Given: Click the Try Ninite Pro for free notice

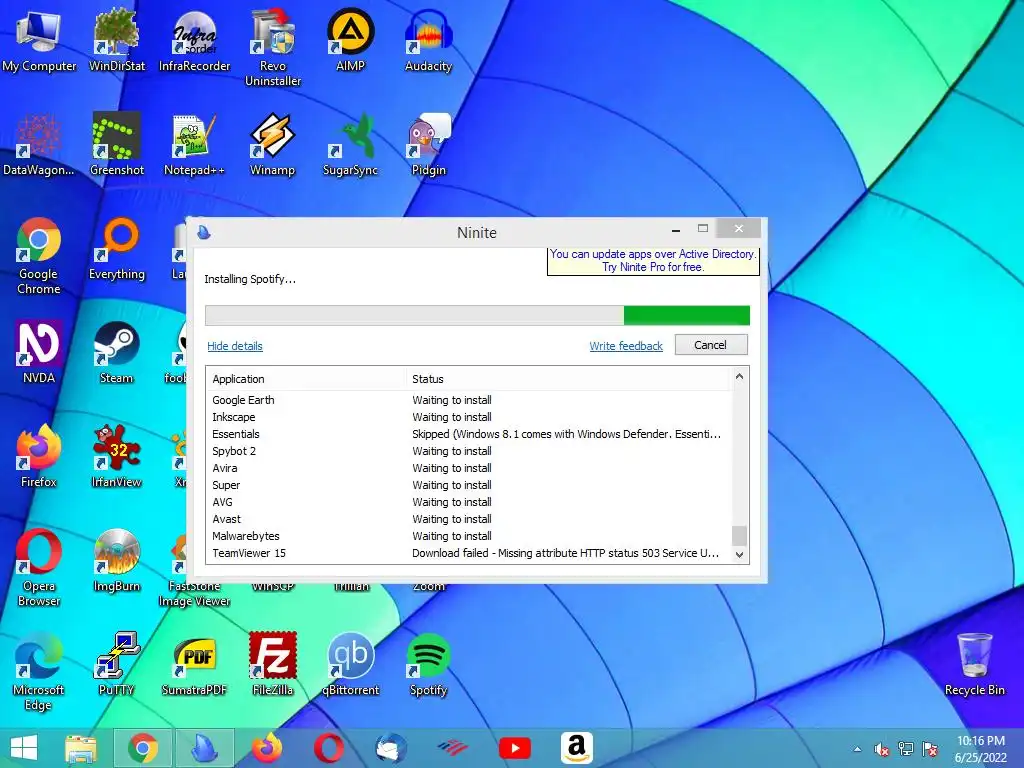Looking at the screenshot, I should 653,261.
